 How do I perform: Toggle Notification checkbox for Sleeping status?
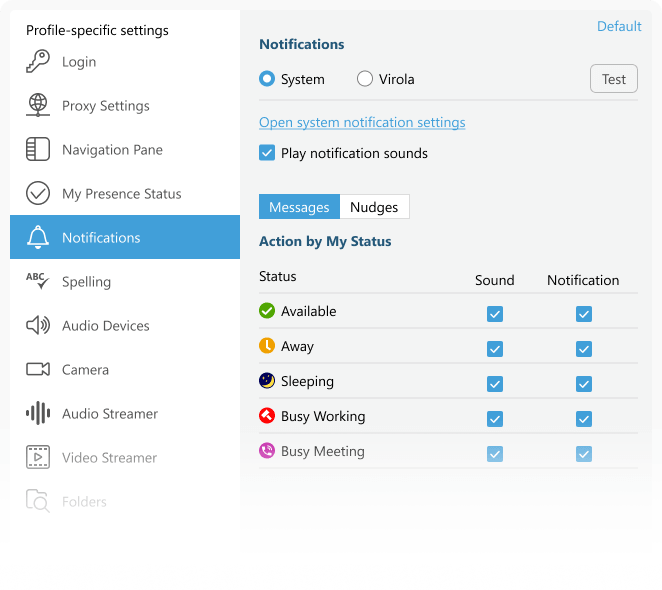584,384
